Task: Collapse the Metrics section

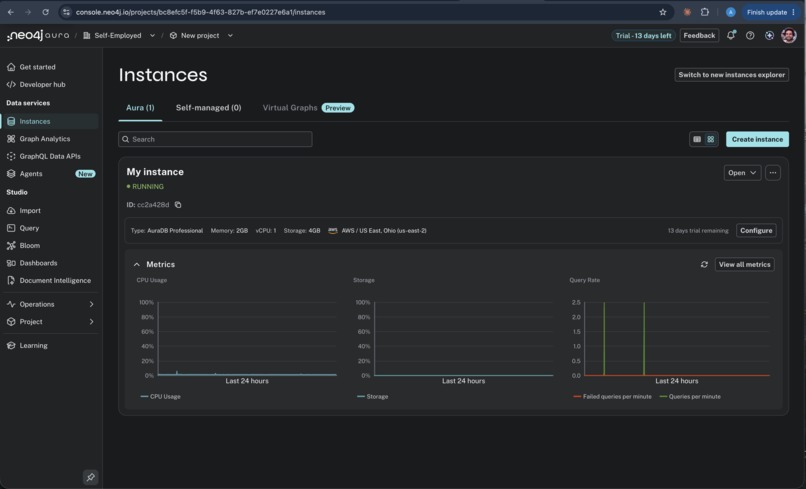Action: (x=137, y=264)
